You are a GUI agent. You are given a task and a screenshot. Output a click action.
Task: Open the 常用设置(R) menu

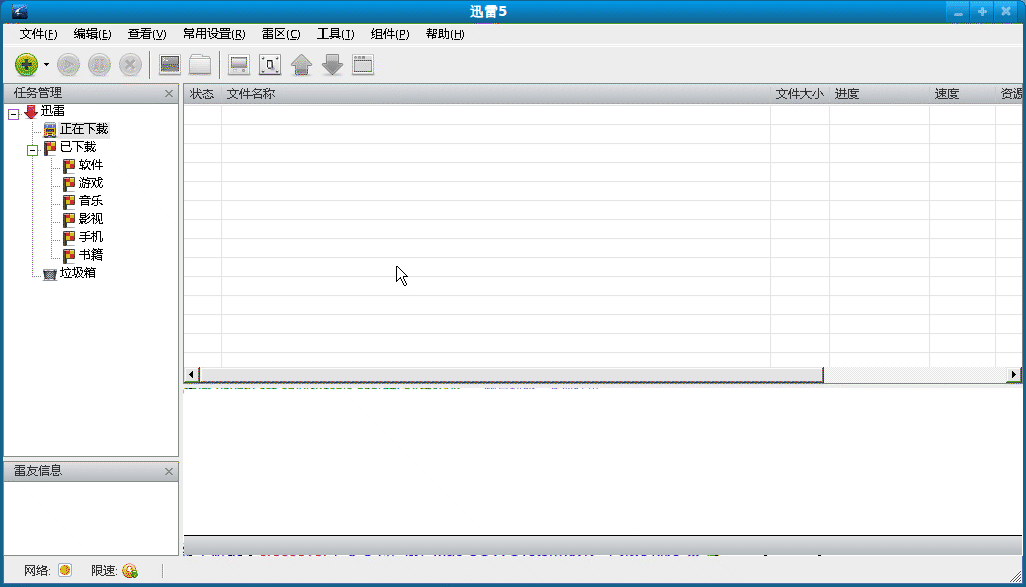[x=214, y=34]
